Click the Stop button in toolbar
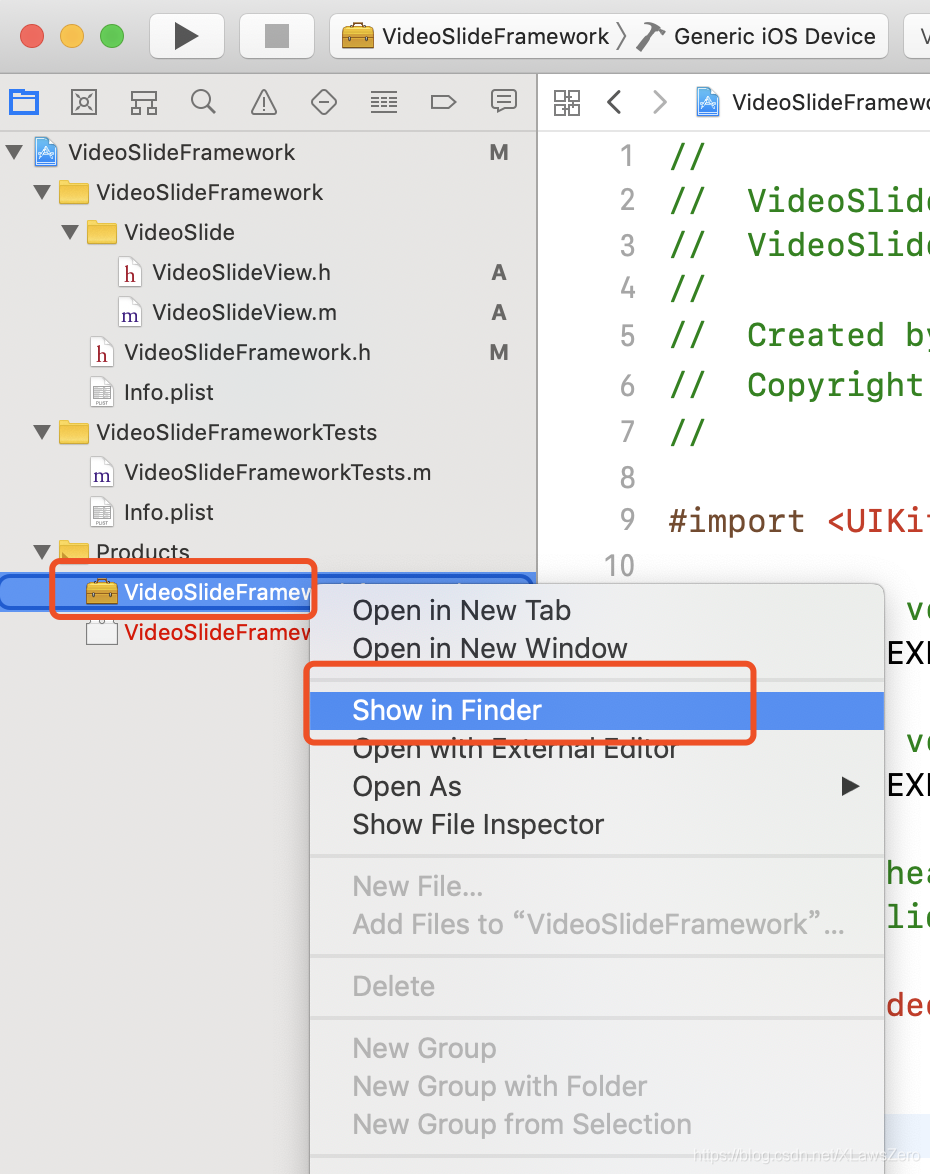The height and width of the screenshot is (1174, 930). click(x=276, y=36)
